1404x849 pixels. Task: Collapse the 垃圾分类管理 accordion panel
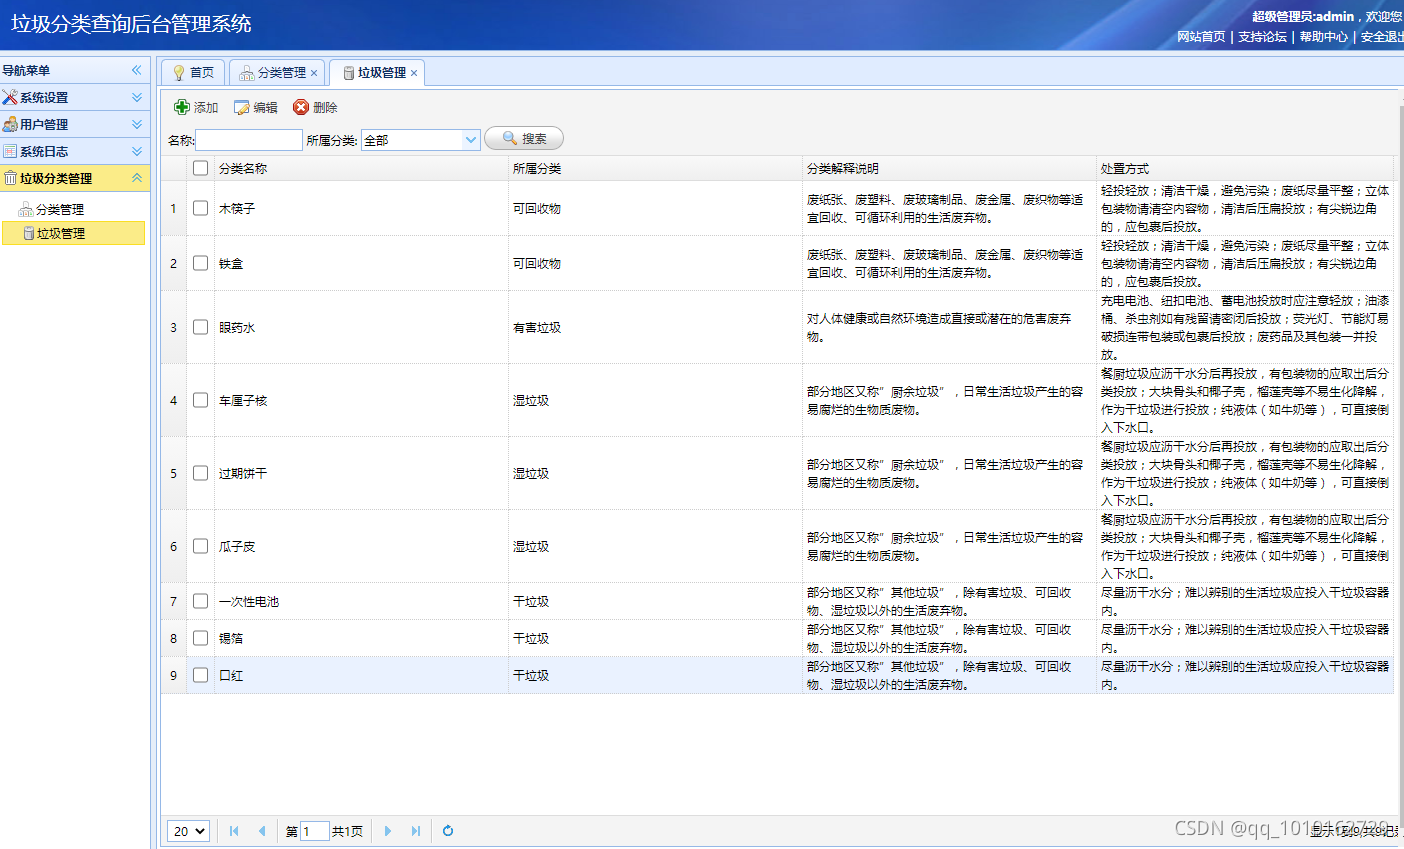(x=137, y=178)
